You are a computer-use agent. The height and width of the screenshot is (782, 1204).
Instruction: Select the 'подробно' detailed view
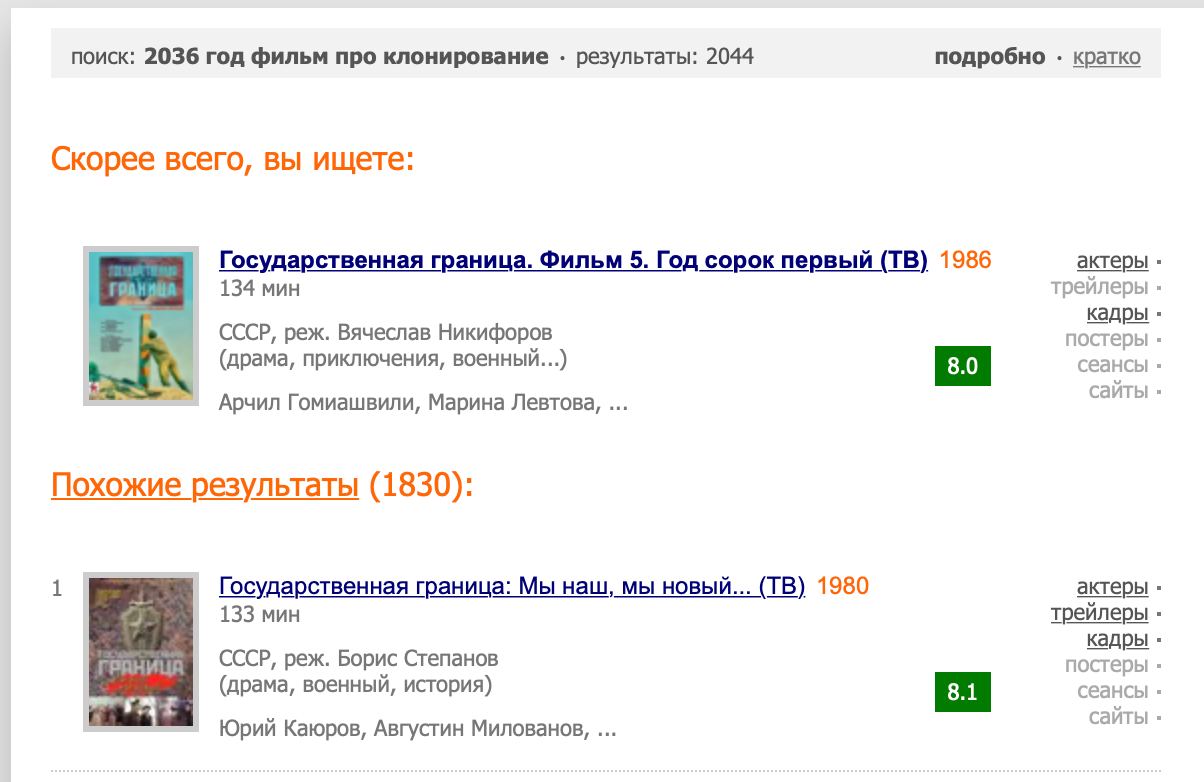pyautogui.click(x=990, y=57)
